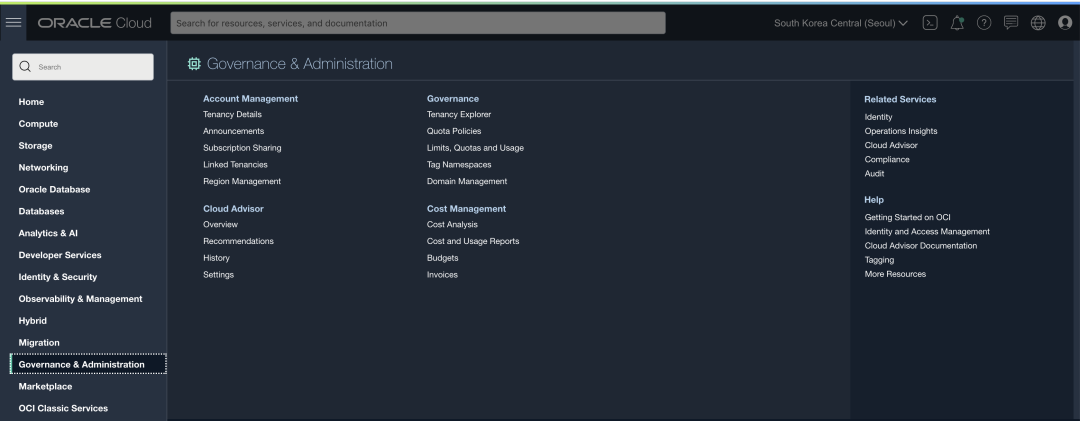Open Region Management link

click(242, 181)
